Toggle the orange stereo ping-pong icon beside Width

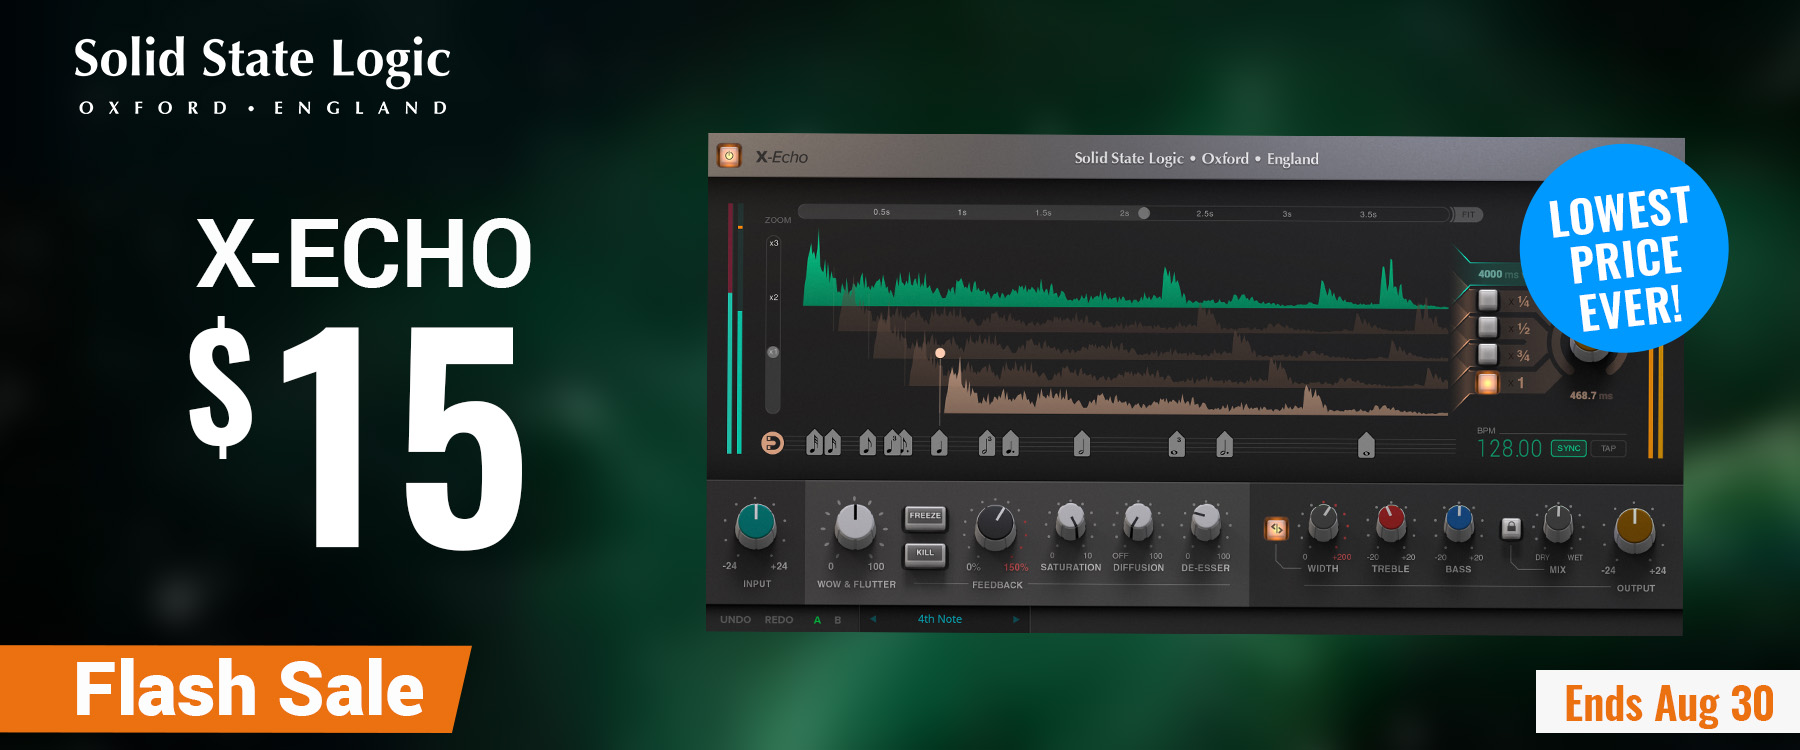(1276, 529)
